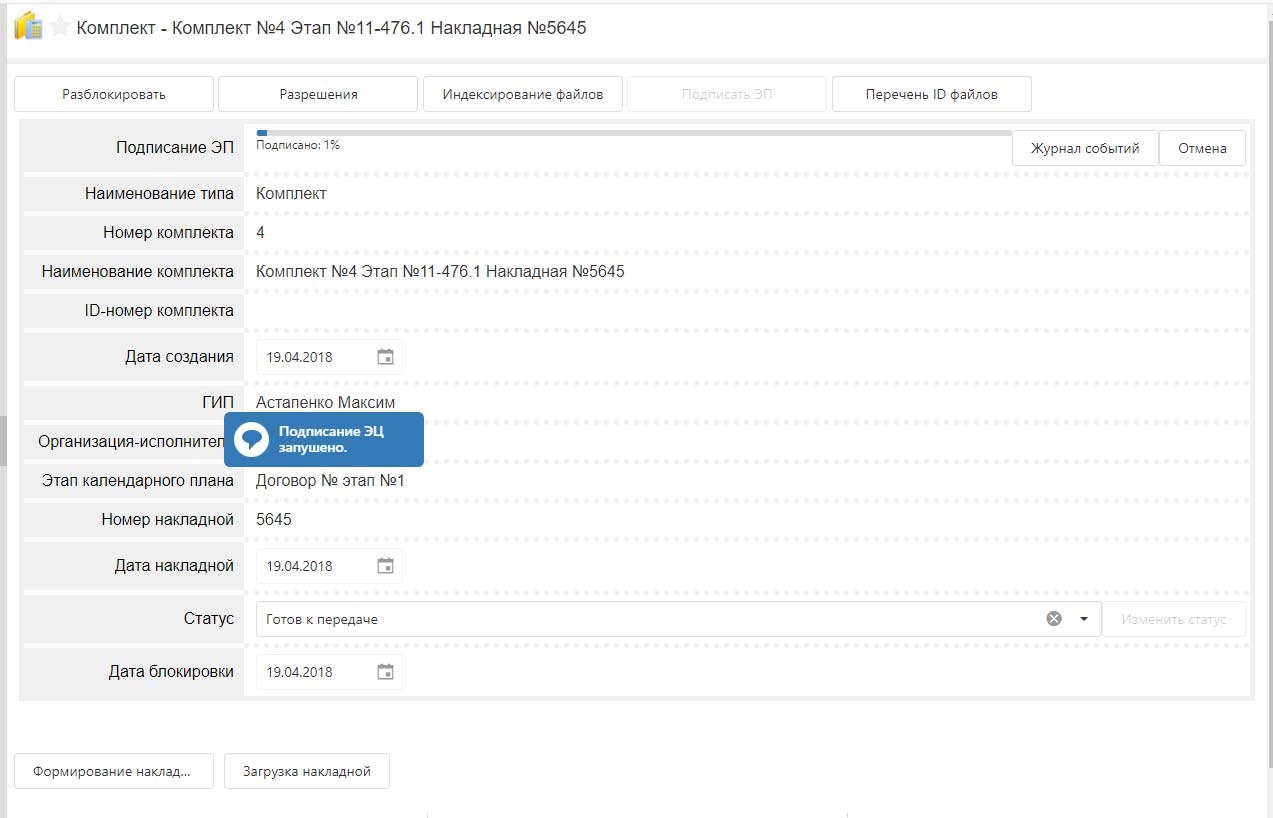Expand the Статус dropdown arrow

1084,619
